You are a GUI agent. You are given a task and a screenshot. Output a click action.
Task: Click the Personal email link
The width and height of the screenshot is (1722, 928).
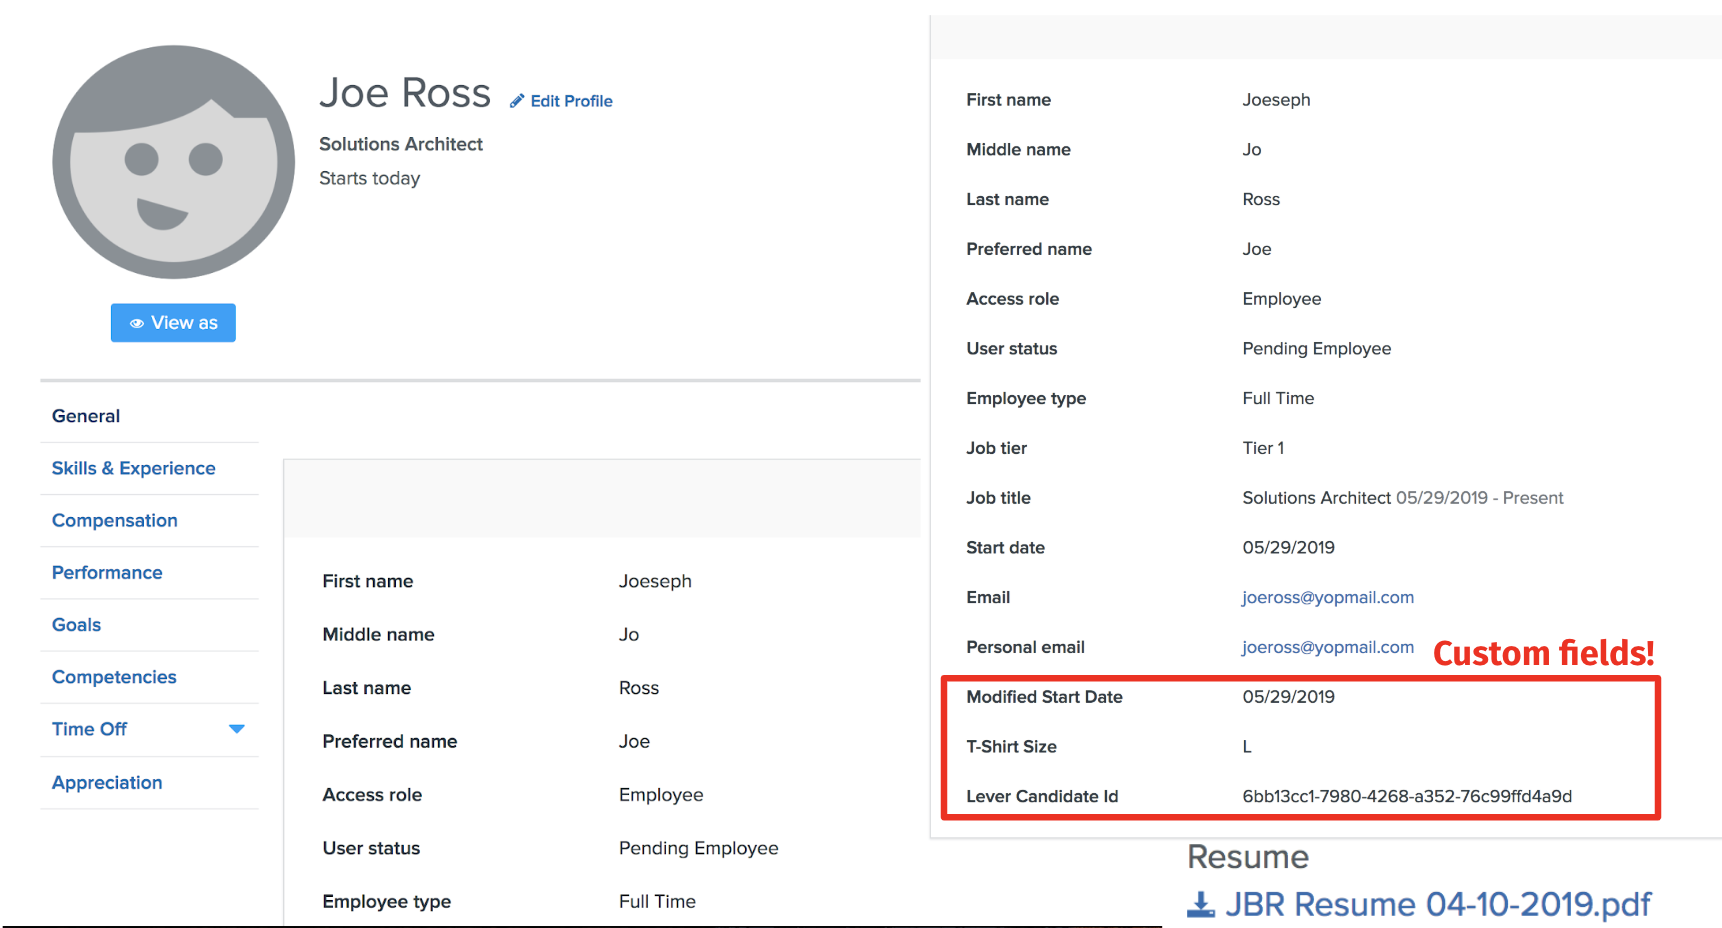pyautogui.click(x=1327, y=647)
